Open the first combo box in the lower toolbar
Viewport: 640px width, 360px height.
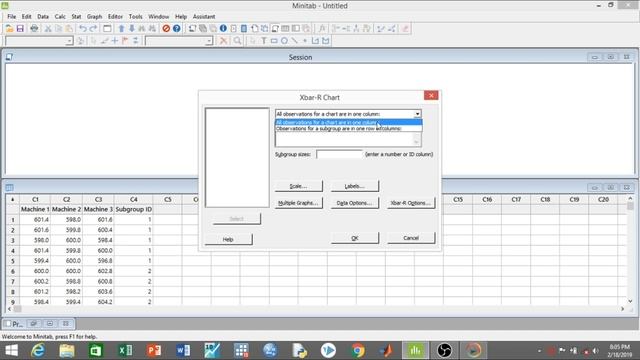coord(39,41)
